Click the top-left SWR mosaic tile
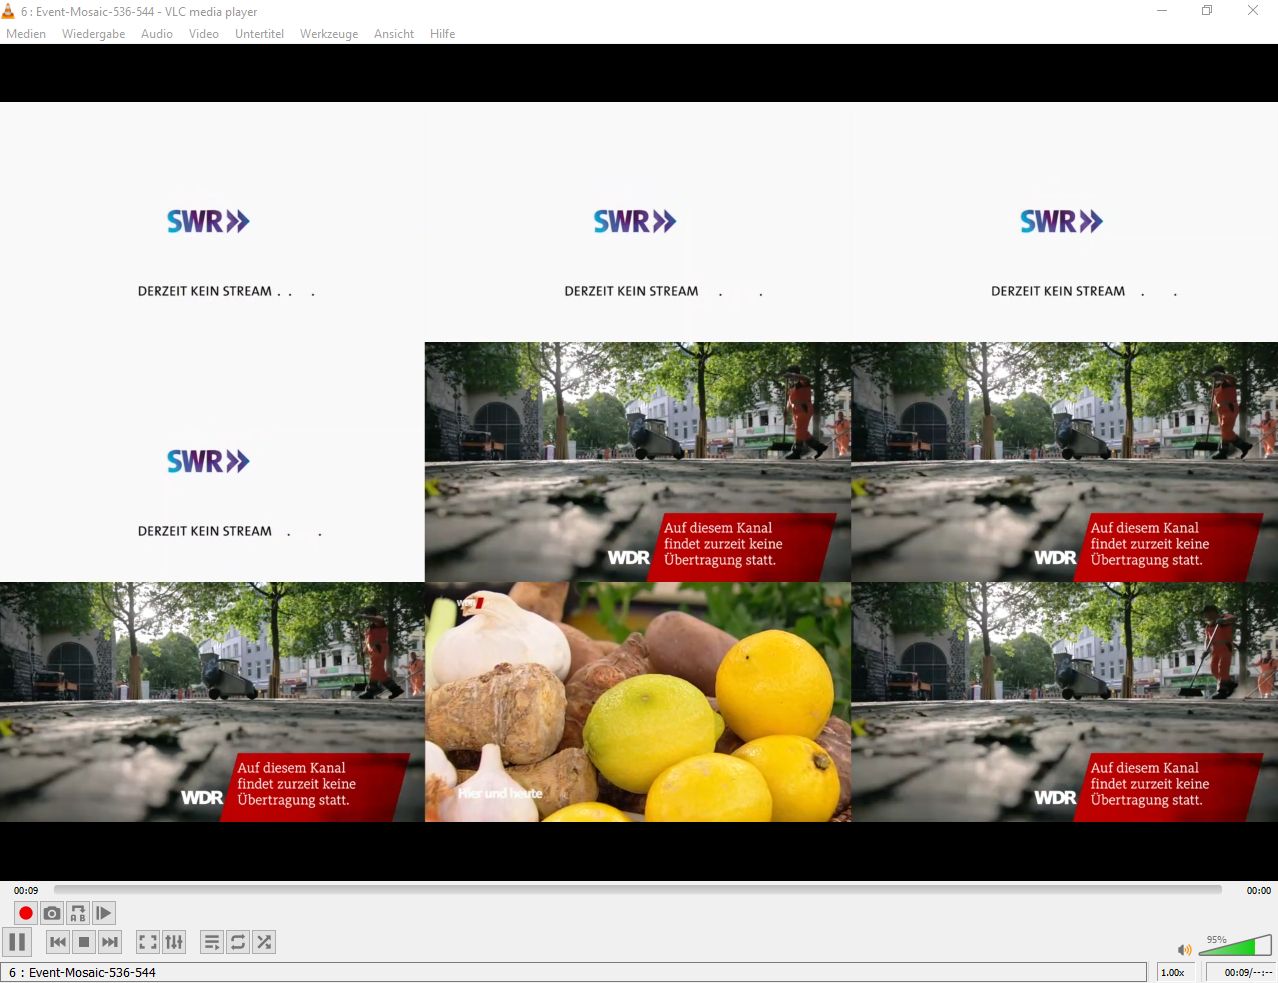Screen dimensions: 1278x983 point(212,222)
